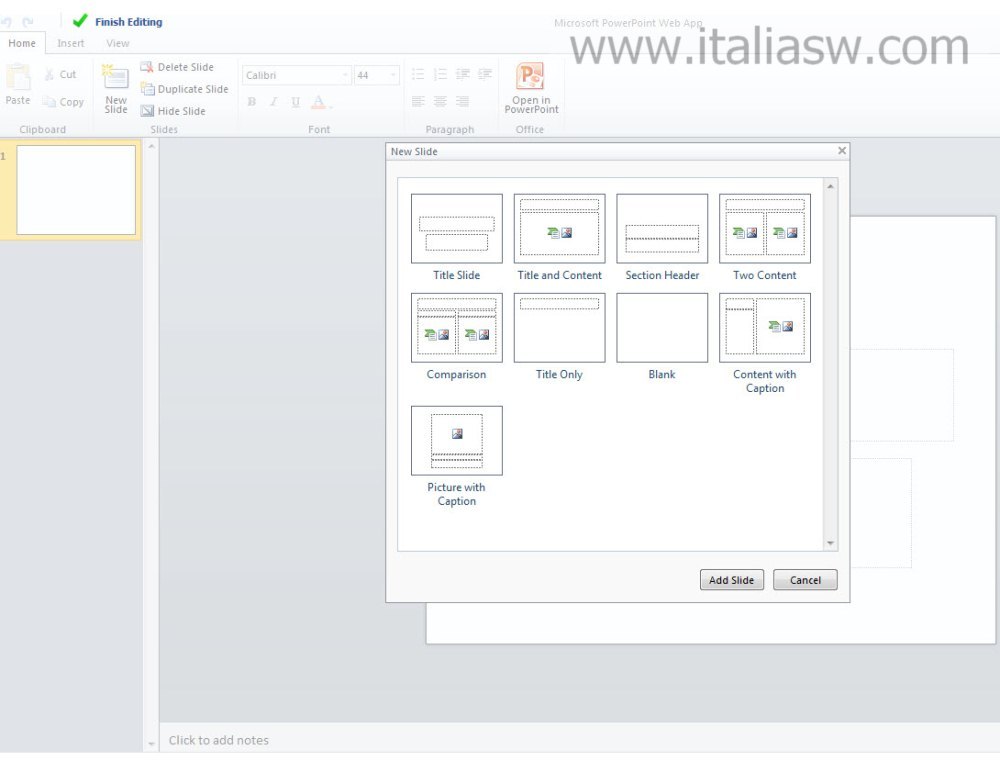Select the Picture with Caption layout
This screenshot has height=761, width=1000.
[x=456, y=441]
